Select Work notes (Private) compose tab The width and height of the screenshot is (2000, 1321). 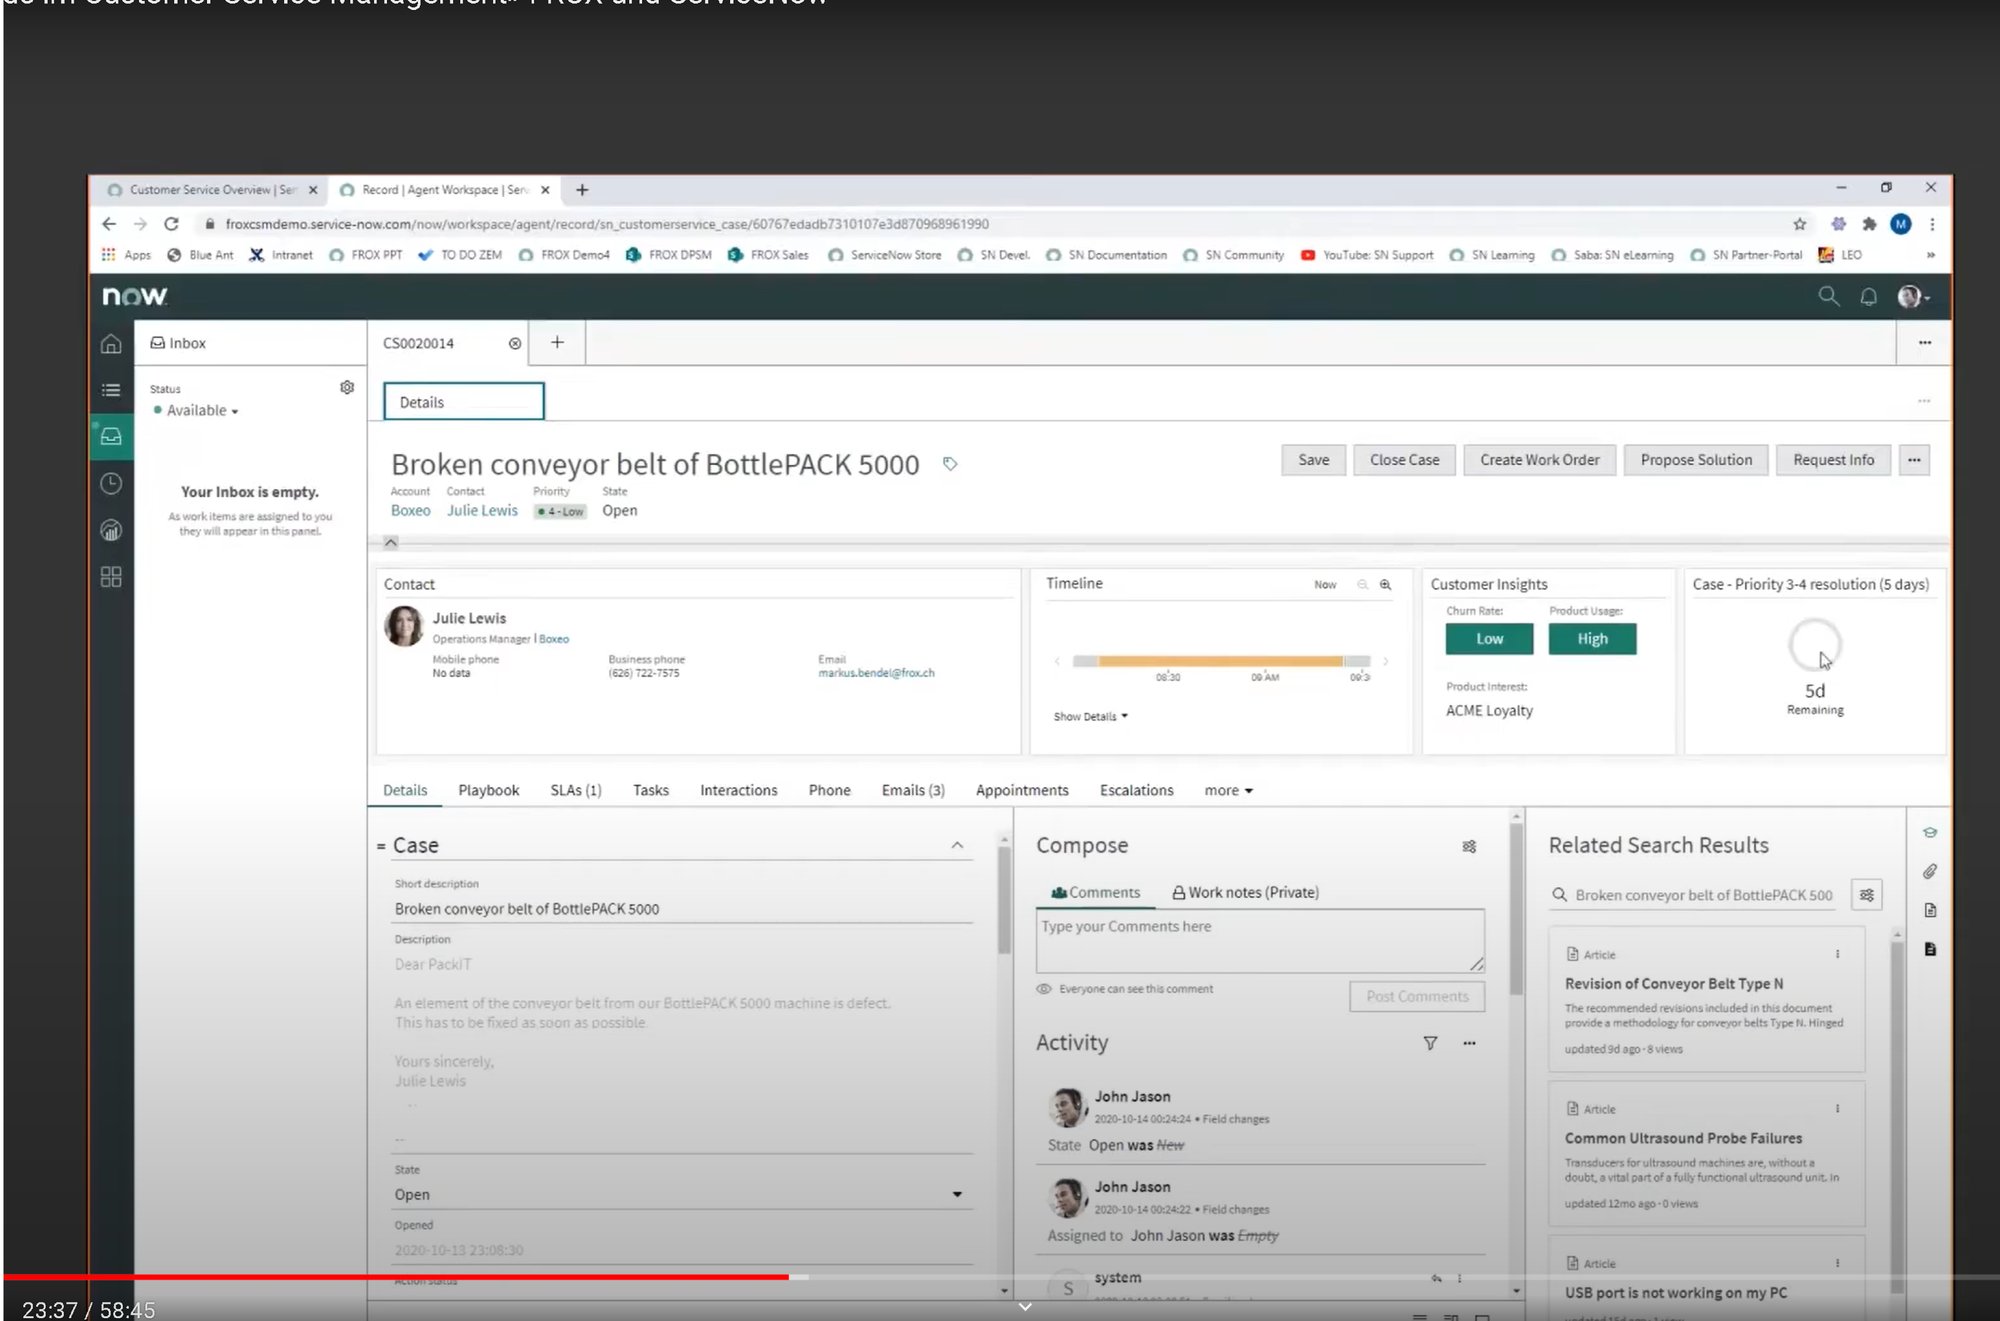pyautogui.click(x=1245, y=892)
